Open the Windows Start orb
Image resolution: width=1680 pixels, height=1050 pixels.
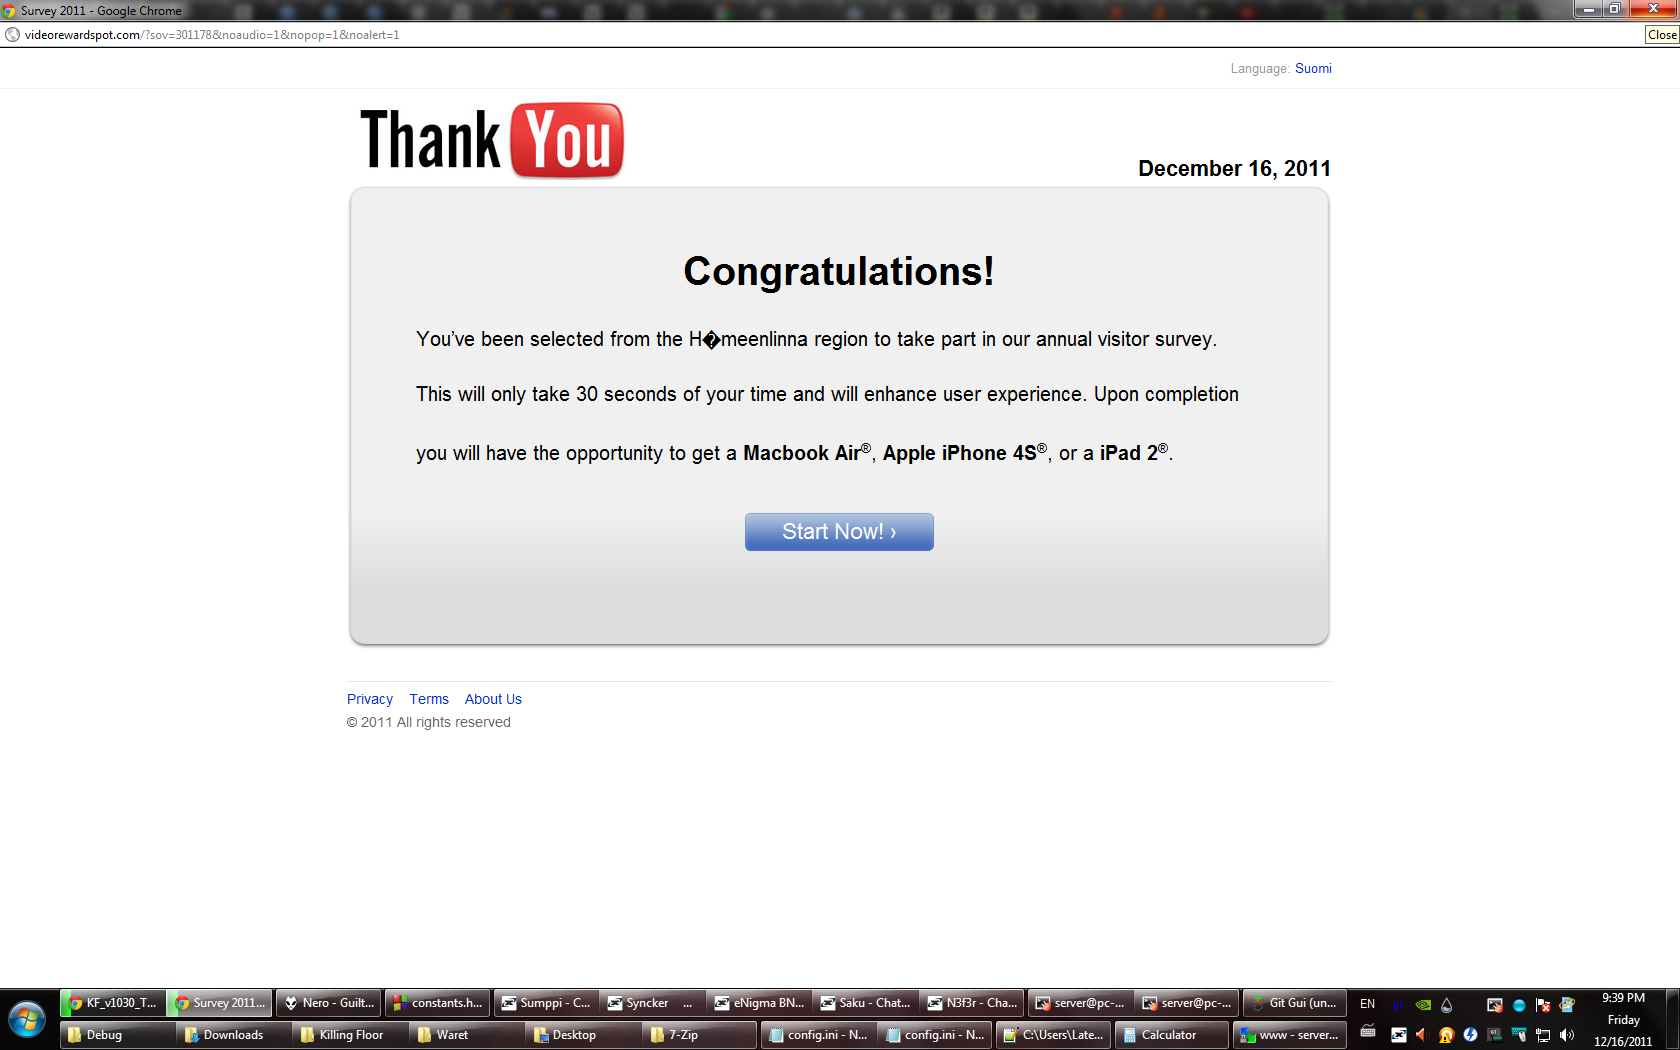(27, 1020)
